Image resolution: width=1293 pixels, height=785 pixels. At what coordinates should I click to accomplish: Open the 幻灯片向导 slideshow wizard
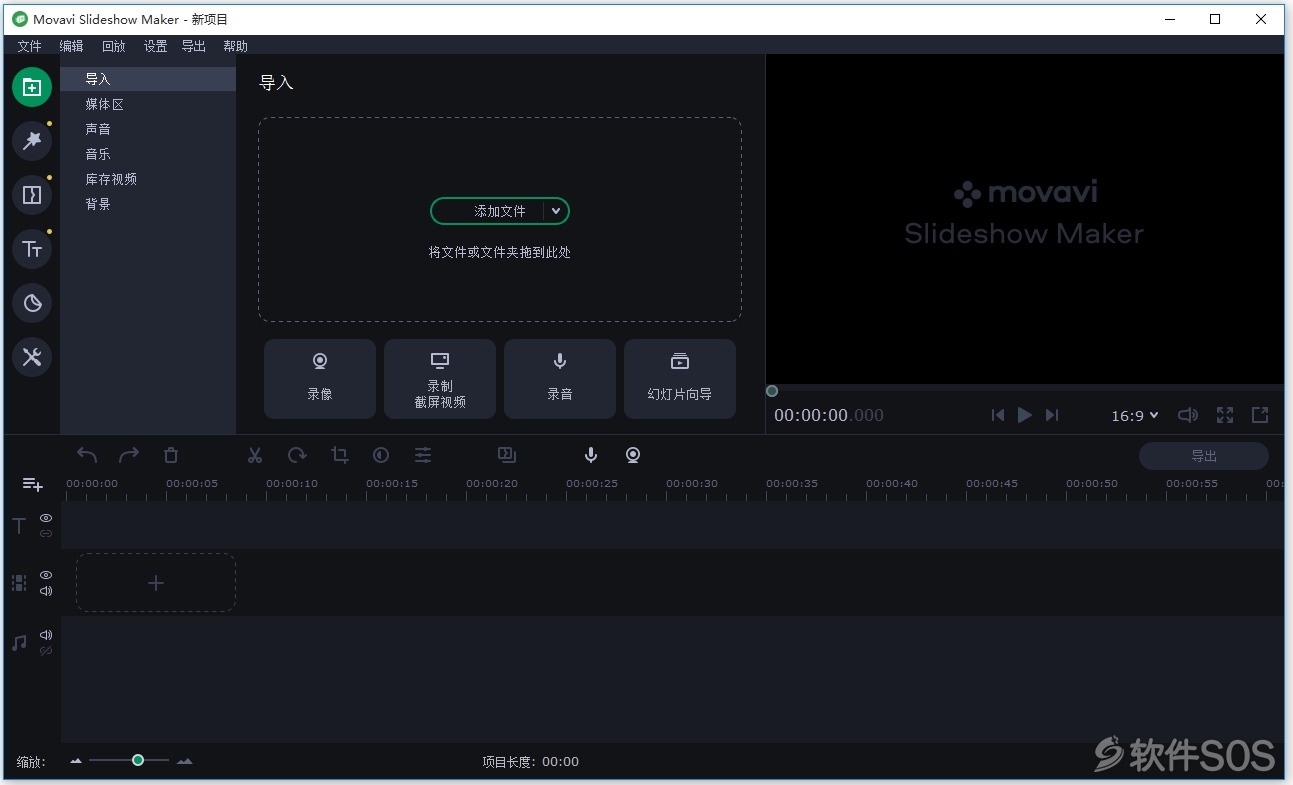coord(680,379)
